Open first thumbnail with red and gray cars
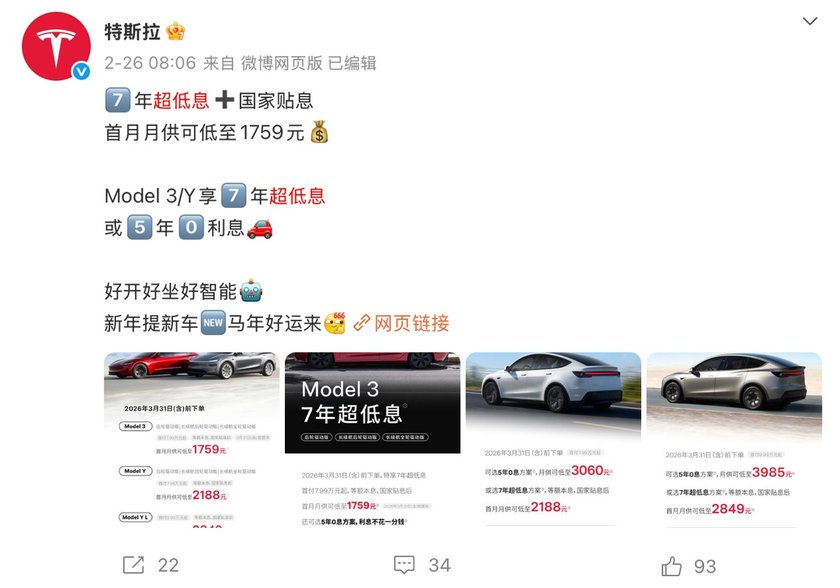 191,440
